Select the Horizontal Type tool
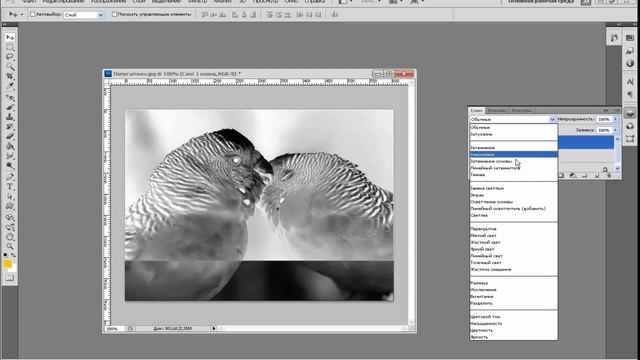Viewport: 640px width, 360px height. click(x=10, y=187)
